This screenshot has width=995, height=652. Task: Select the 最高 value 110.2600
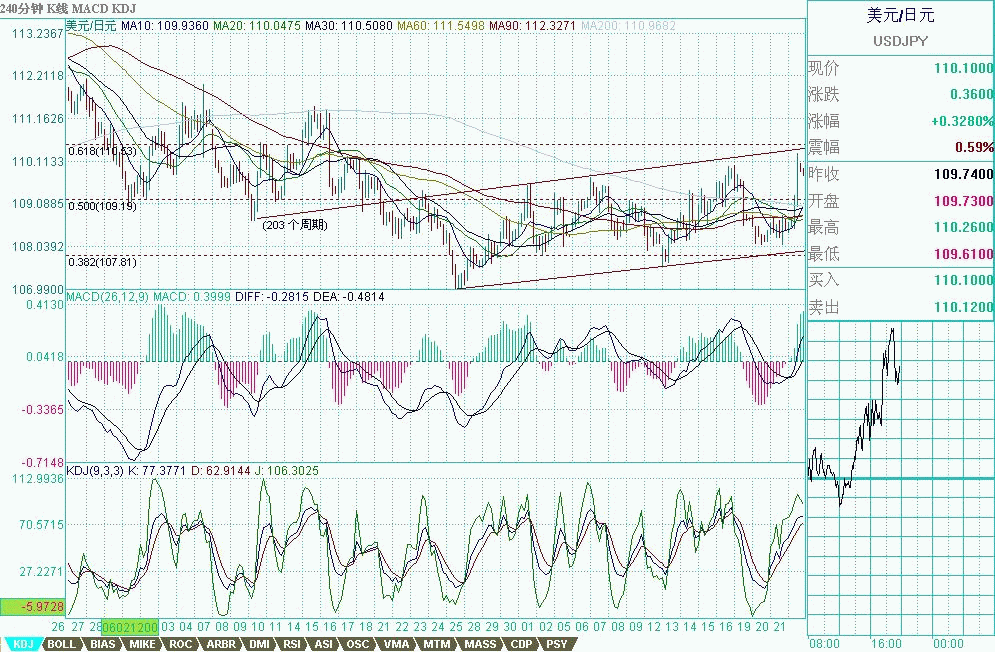click(x=963, y=227)
